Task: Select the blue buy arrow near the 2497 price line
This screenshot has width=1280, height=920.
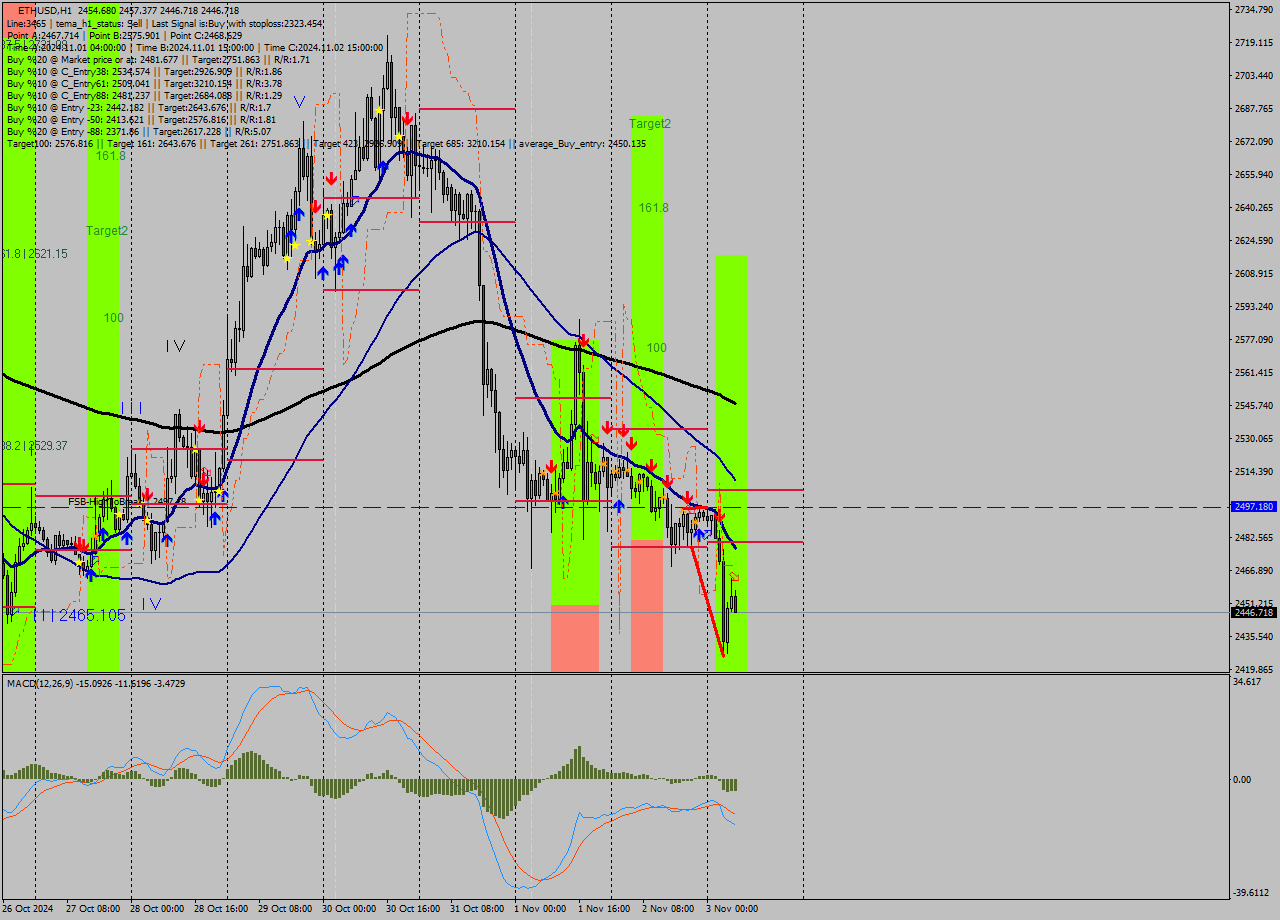Action: pyautogui.click(x=617, y=507)
